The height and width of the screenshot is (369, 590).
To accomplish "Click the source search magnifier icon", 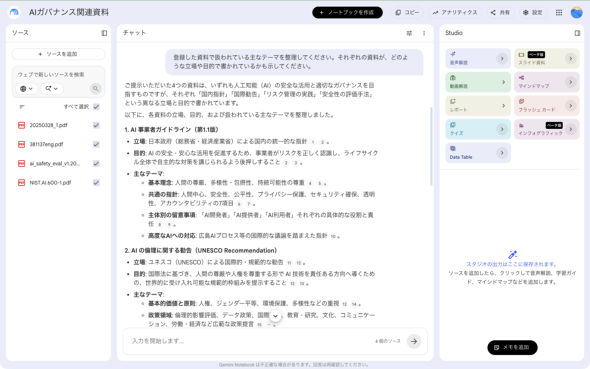I will (96, 89).
